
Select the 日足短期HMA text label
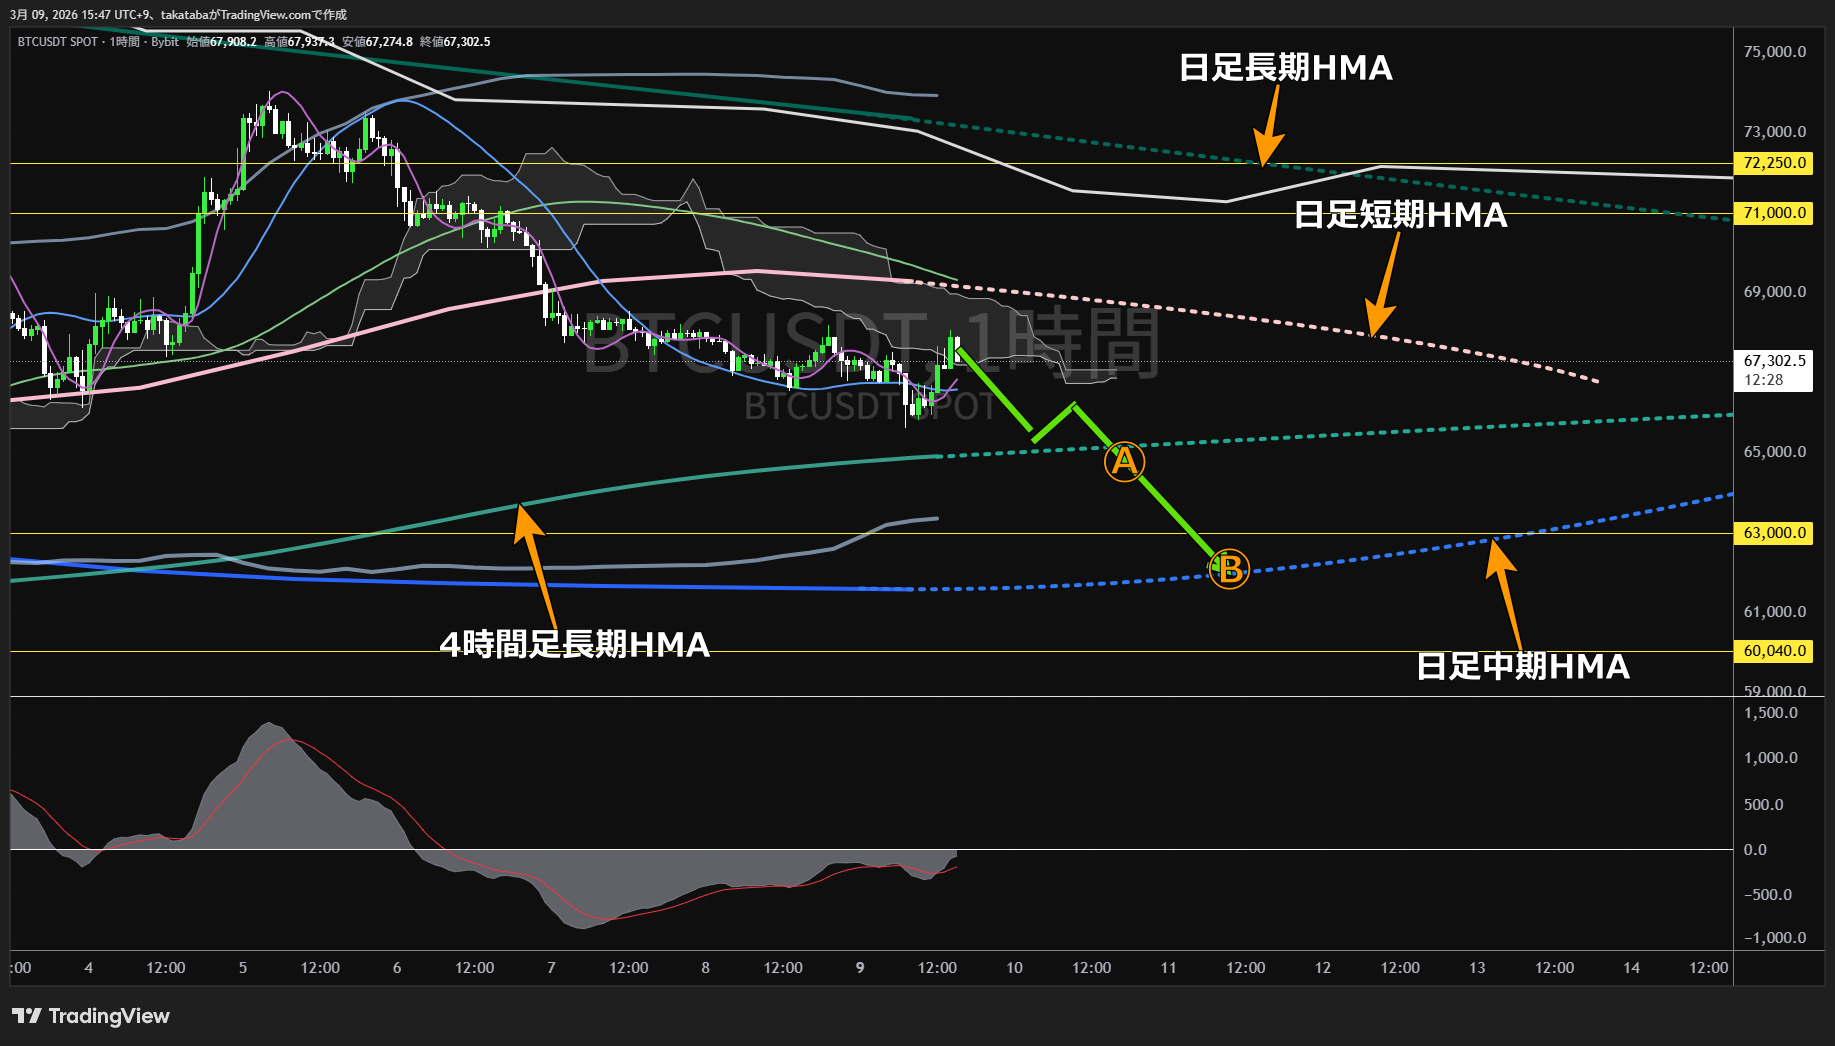point(1400,215)
